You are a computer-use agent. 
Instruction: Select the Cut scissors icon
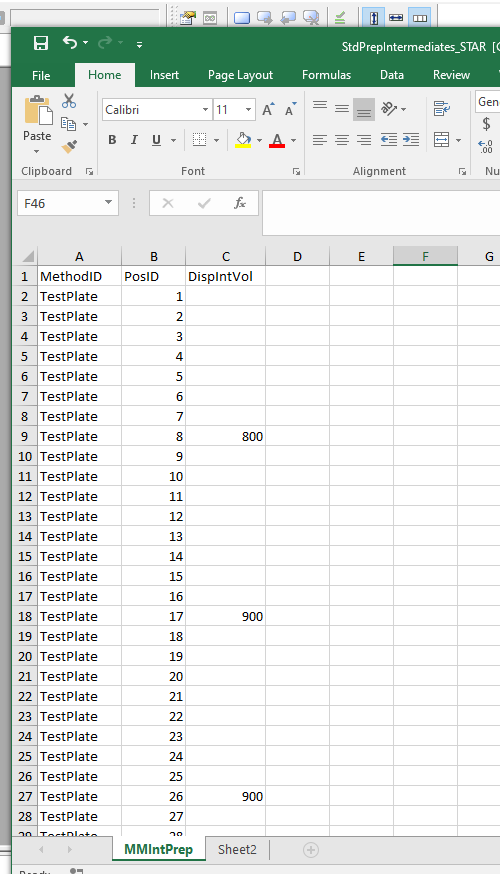point(69,101)
